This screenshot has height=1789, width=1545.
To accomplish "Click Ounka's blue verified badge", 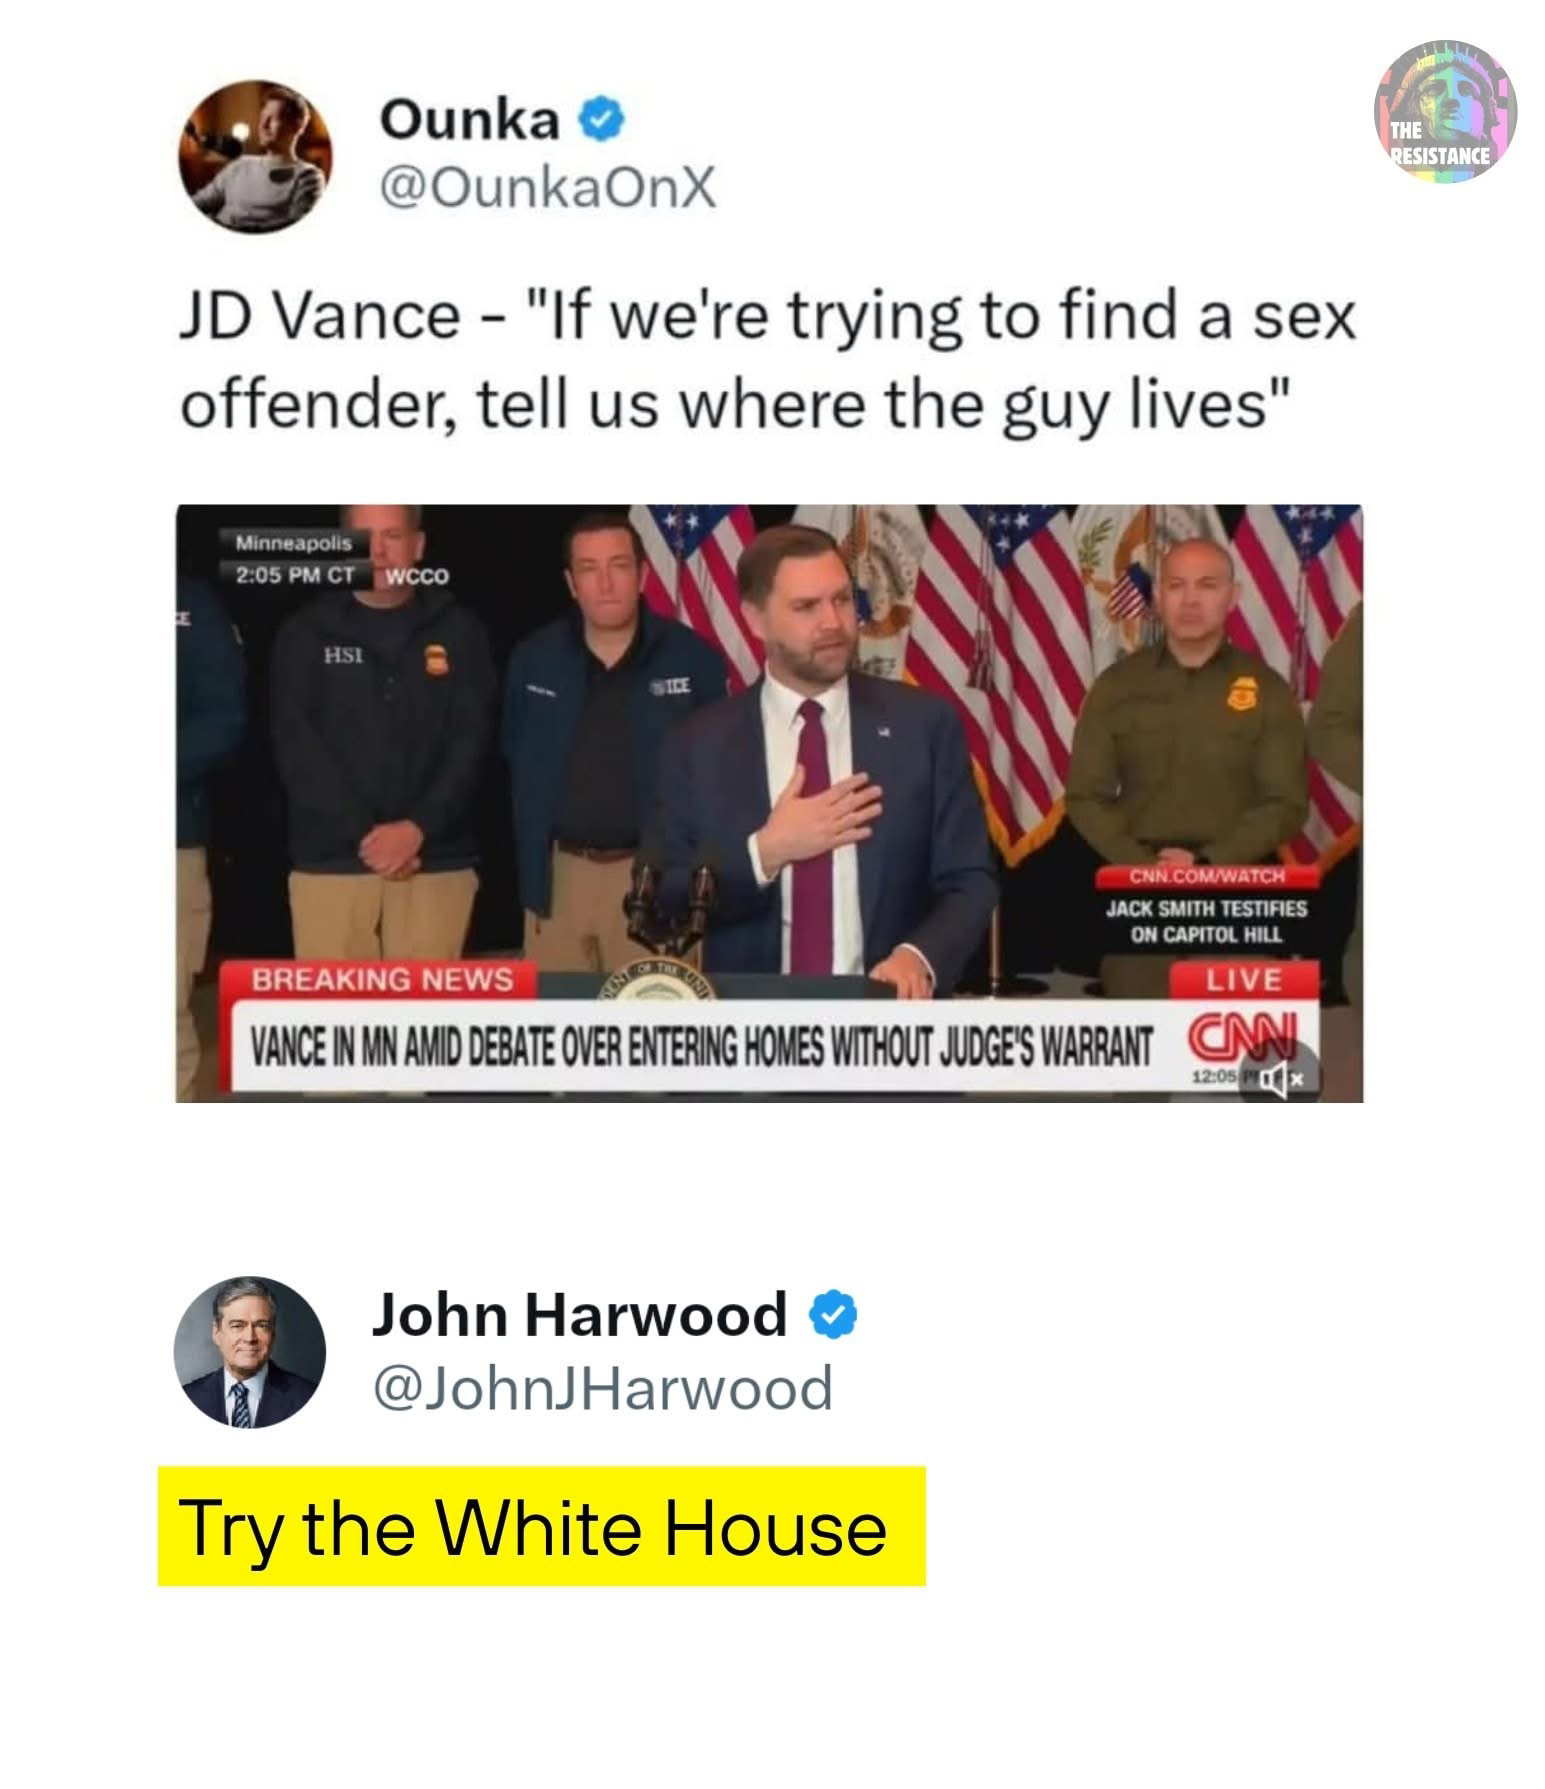I will pos(604,122).
